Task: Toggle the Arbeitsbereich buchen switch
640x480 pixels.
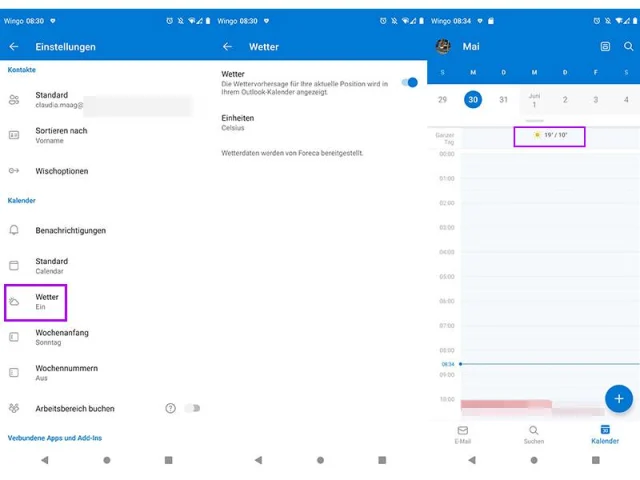Action: pos(192,408)
